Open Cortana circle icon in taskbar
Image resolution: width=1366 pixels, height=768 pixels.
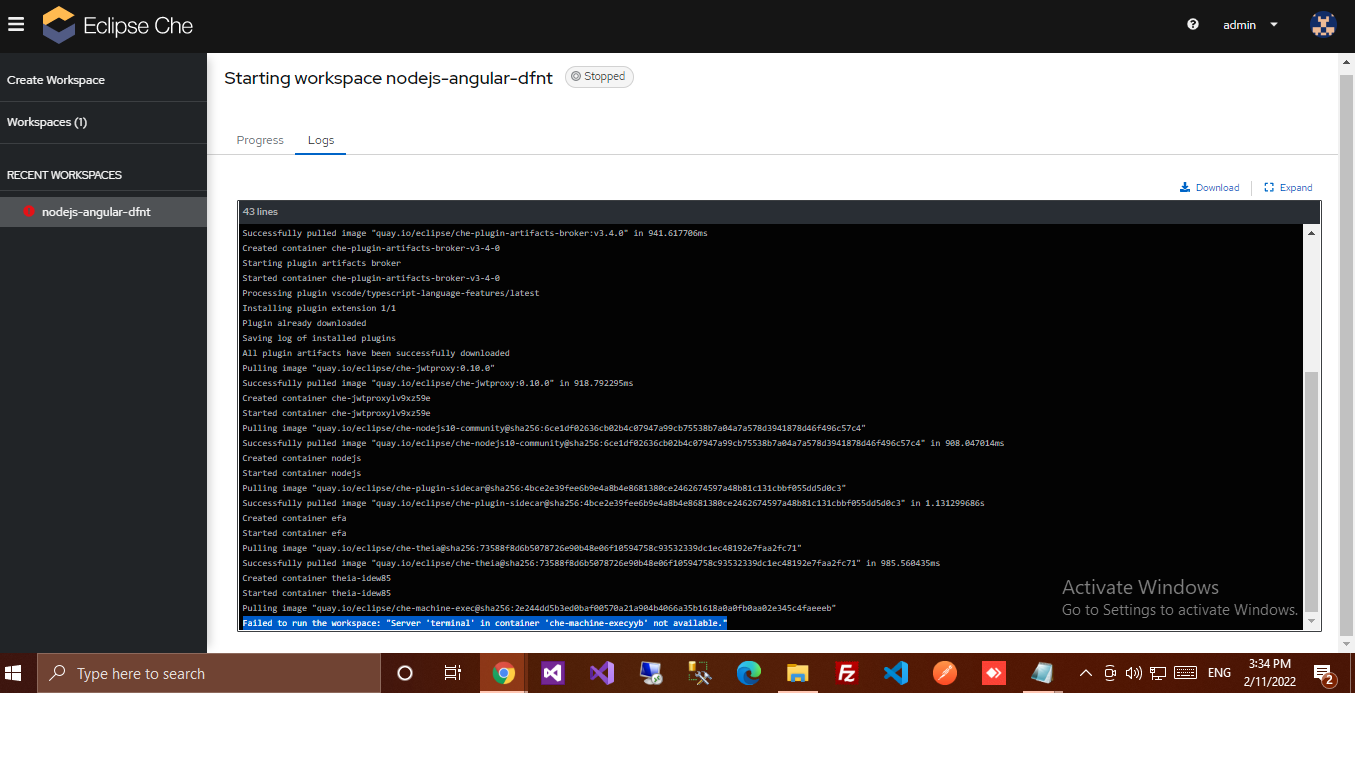(x=405, y=673)
